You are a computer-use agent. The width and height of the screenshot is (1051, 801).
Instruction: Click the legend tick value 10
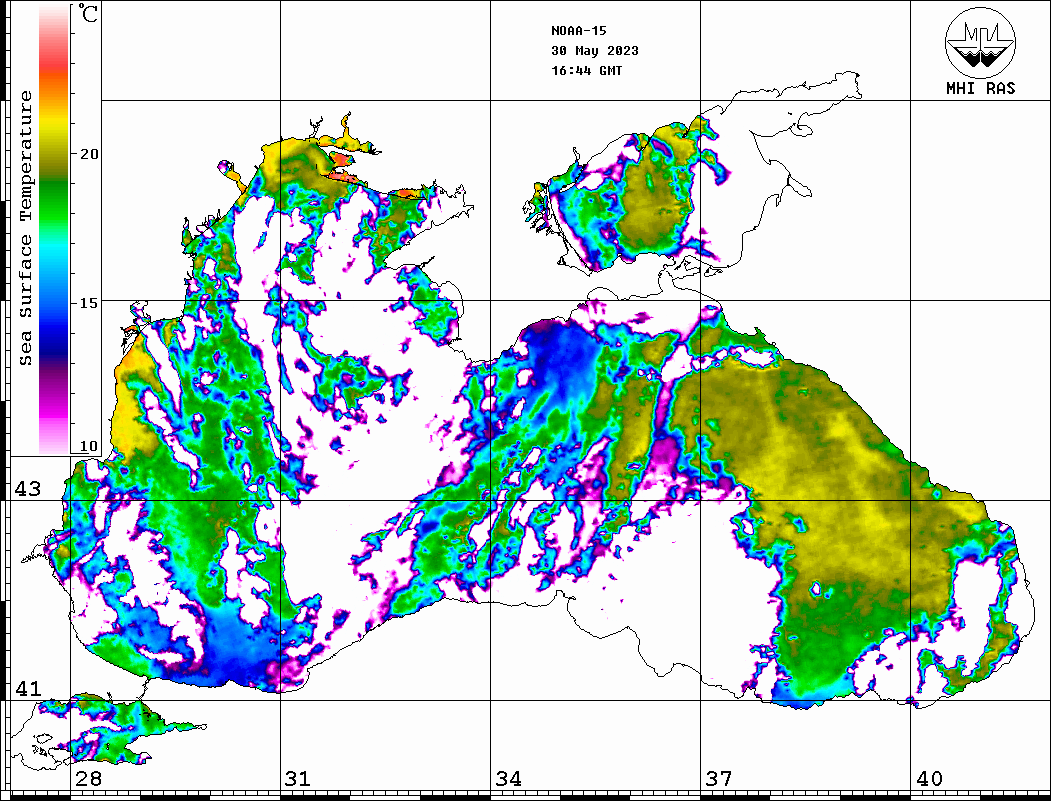(x=88, y=446)
